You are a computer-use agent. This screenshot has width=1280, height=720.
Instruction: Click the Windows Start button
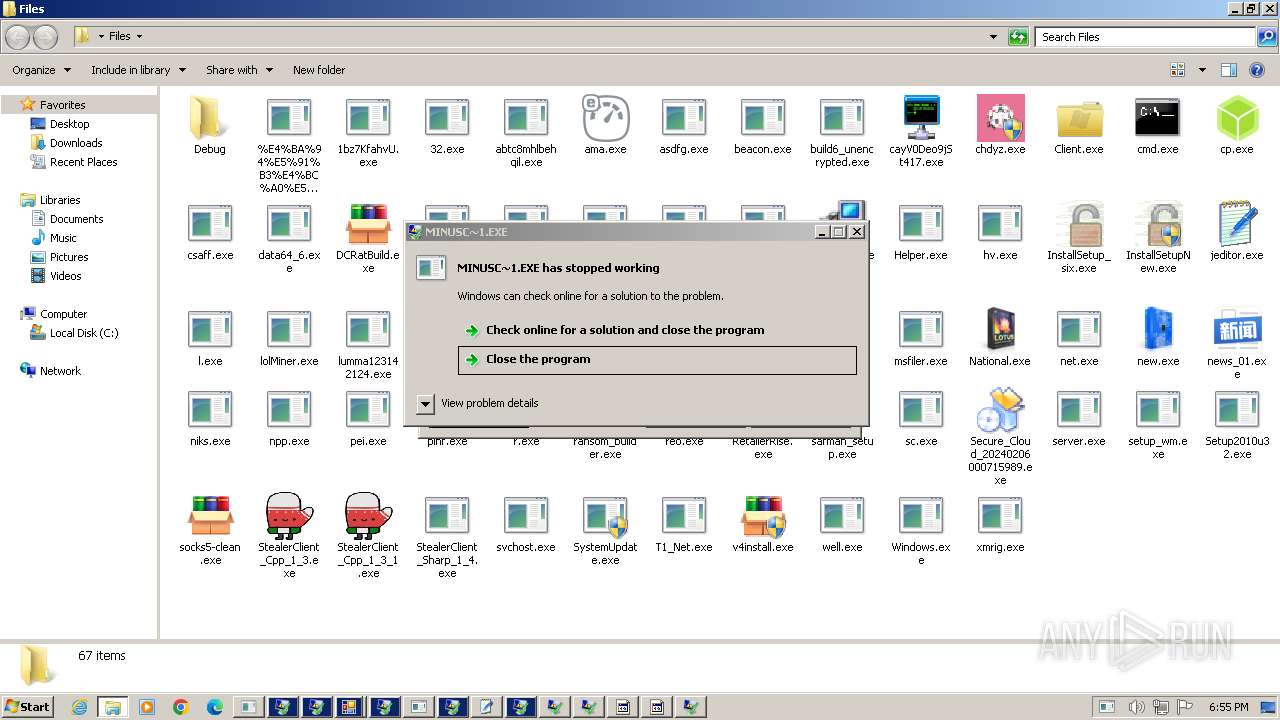click(x=27, y=706)
